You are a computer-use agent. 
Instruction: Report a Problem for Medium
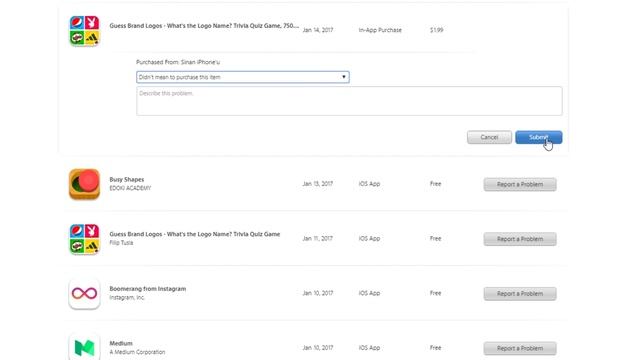pos(520,348)
